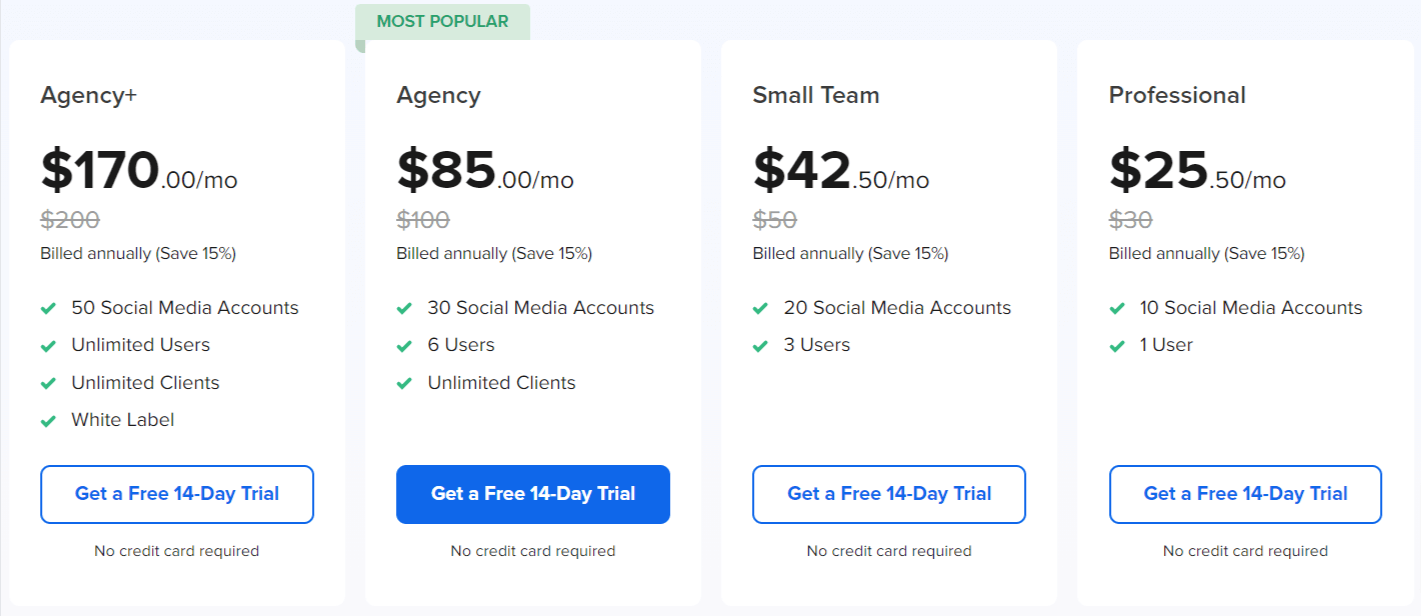The height and width of the screenshot is (616, 1421).
Task: Click the check icon next to "6 Users"
Action: tap(403, 345)
